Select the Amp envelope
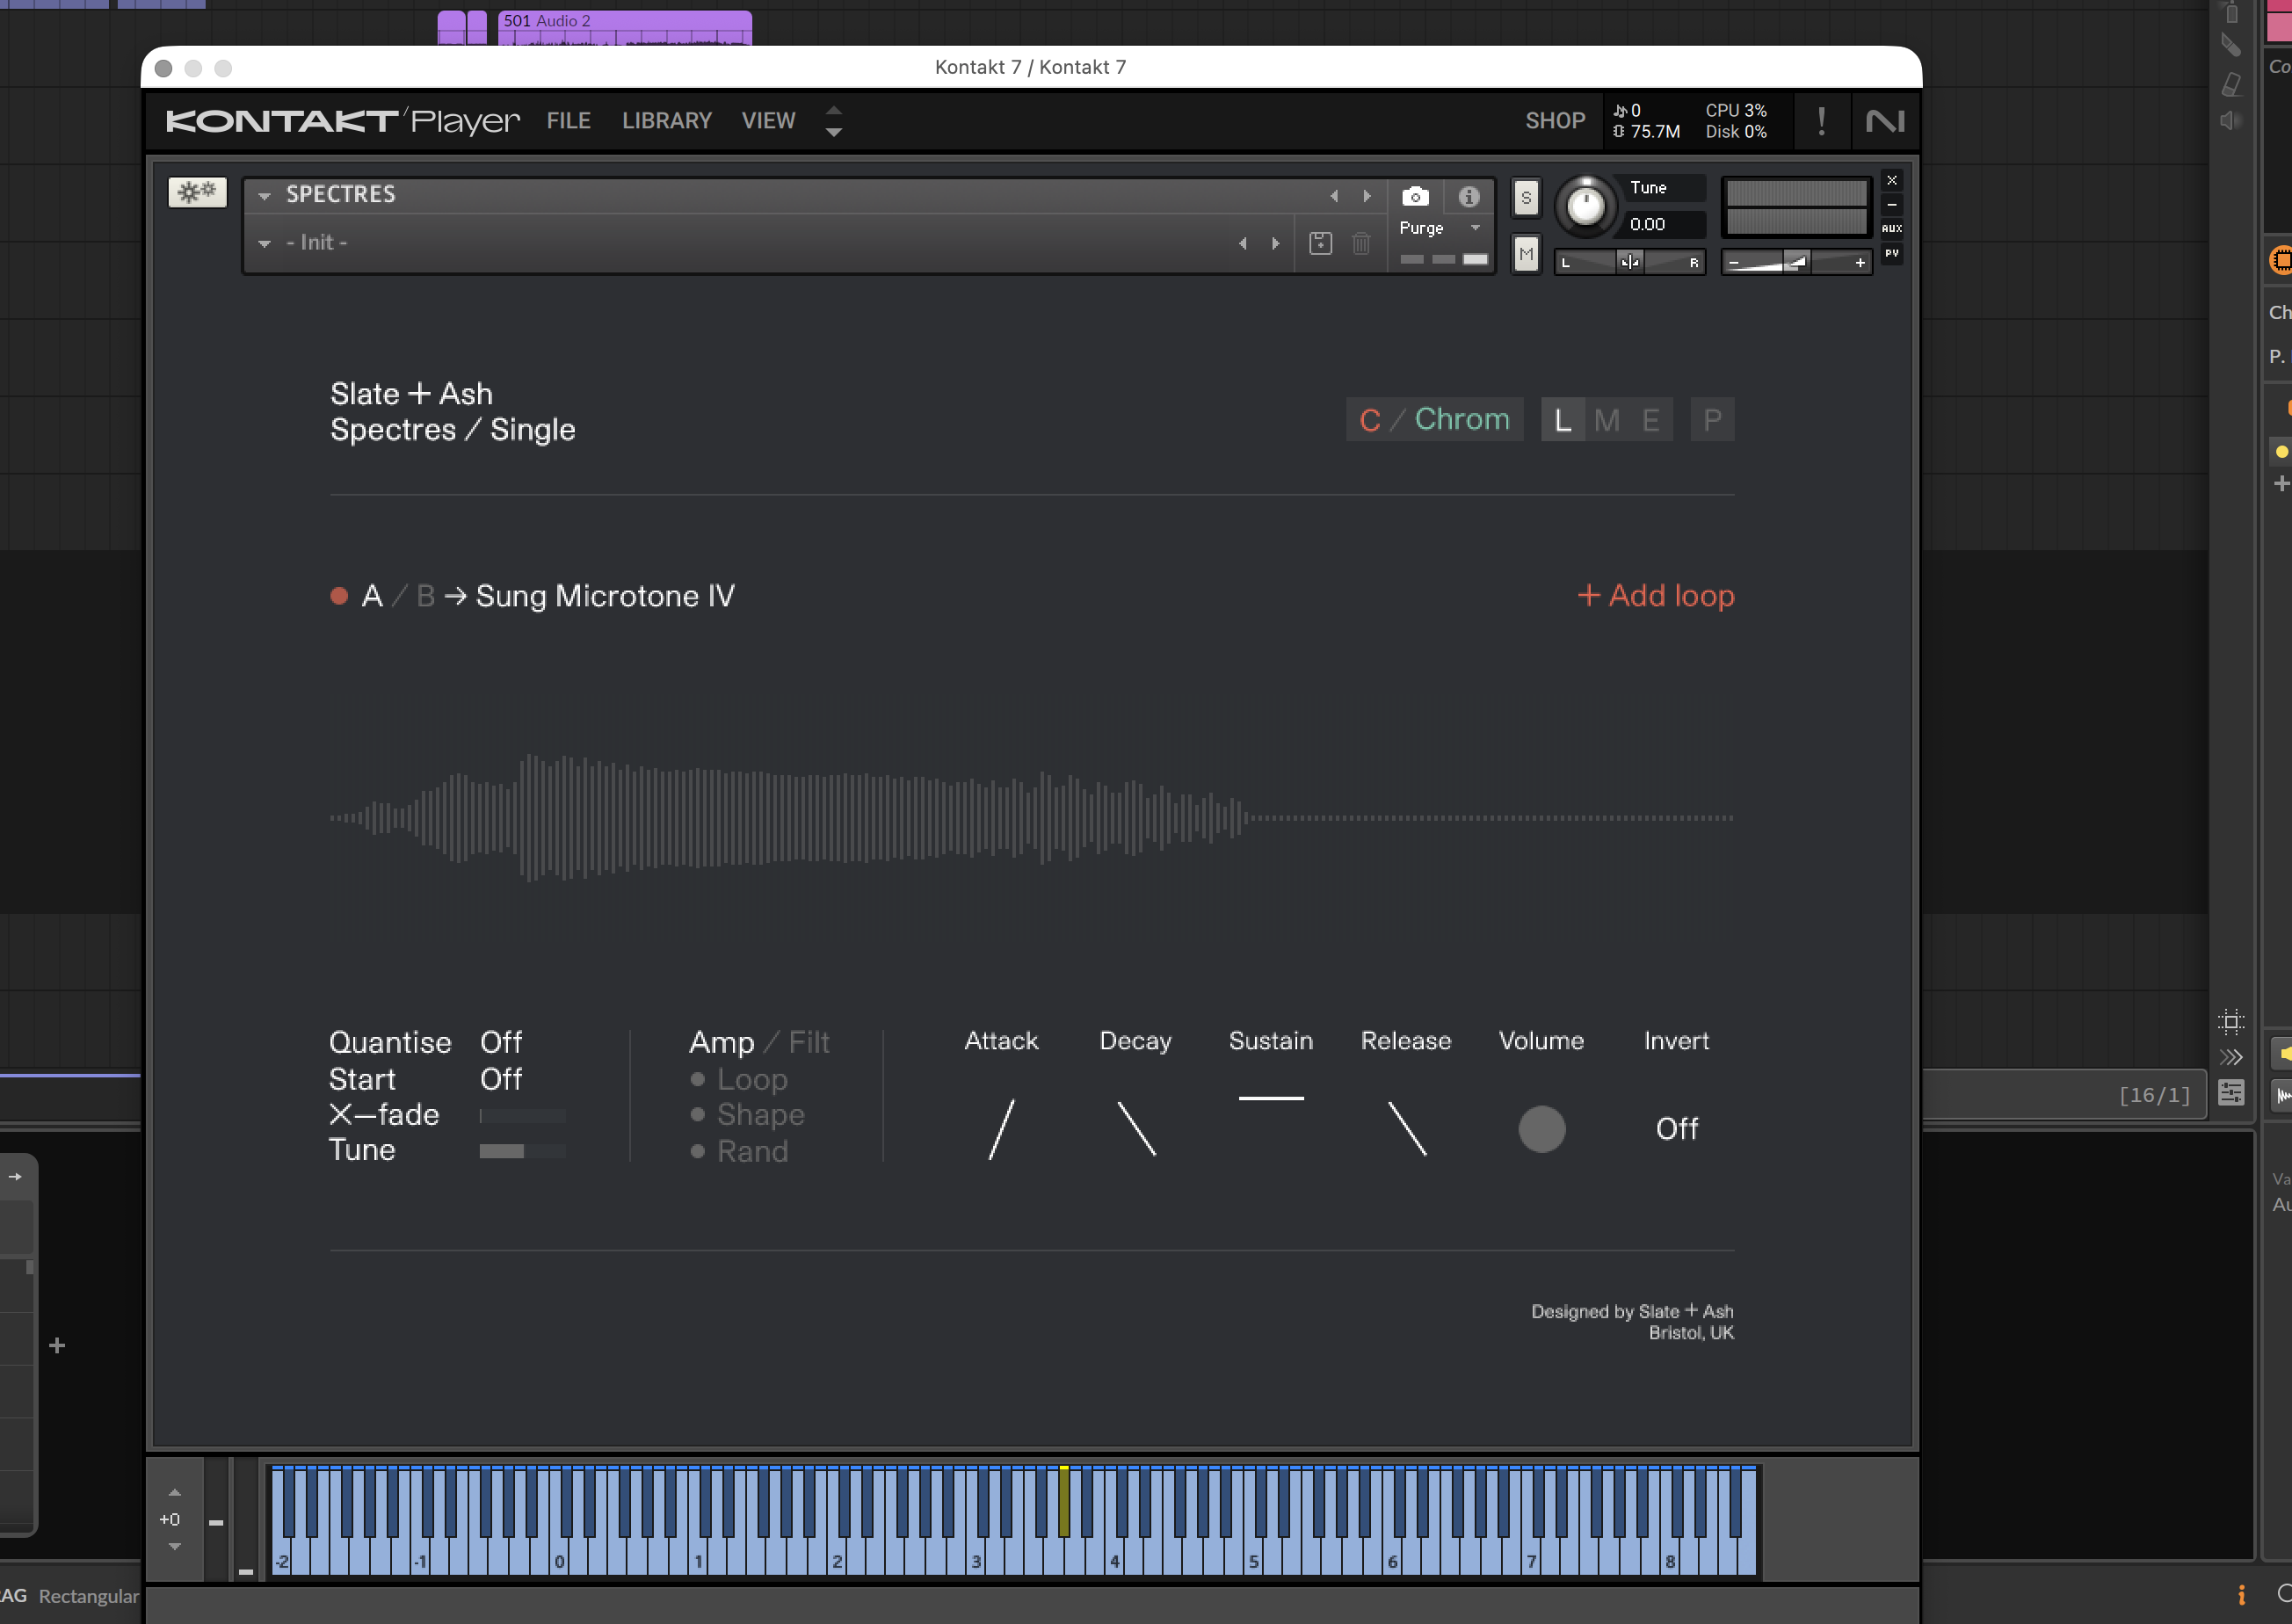This screenshot has height=1624, width=2292. 721,1042
